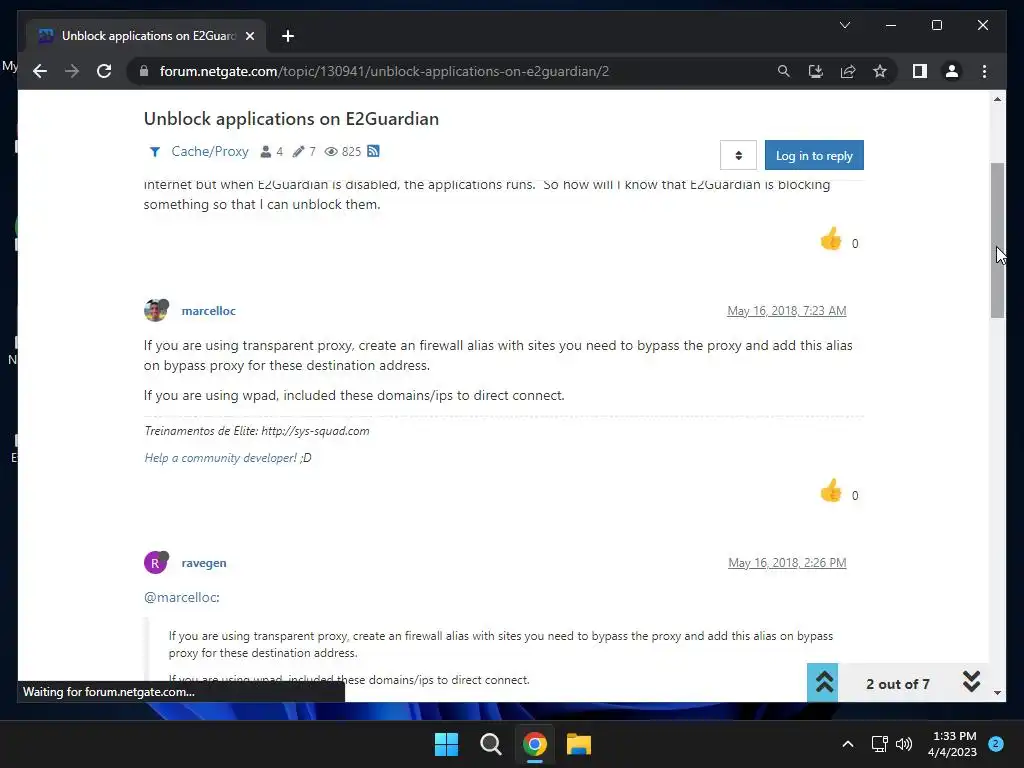This screenshot has width=1024, height=768.
Task: Open marcelloc's avatar
Action: click(155, 310)
